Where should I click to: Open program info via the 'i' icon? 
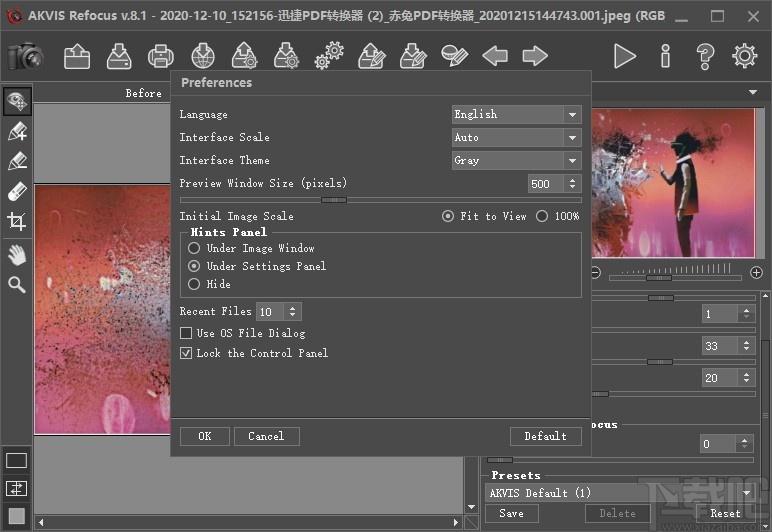(x=665, y=56)
